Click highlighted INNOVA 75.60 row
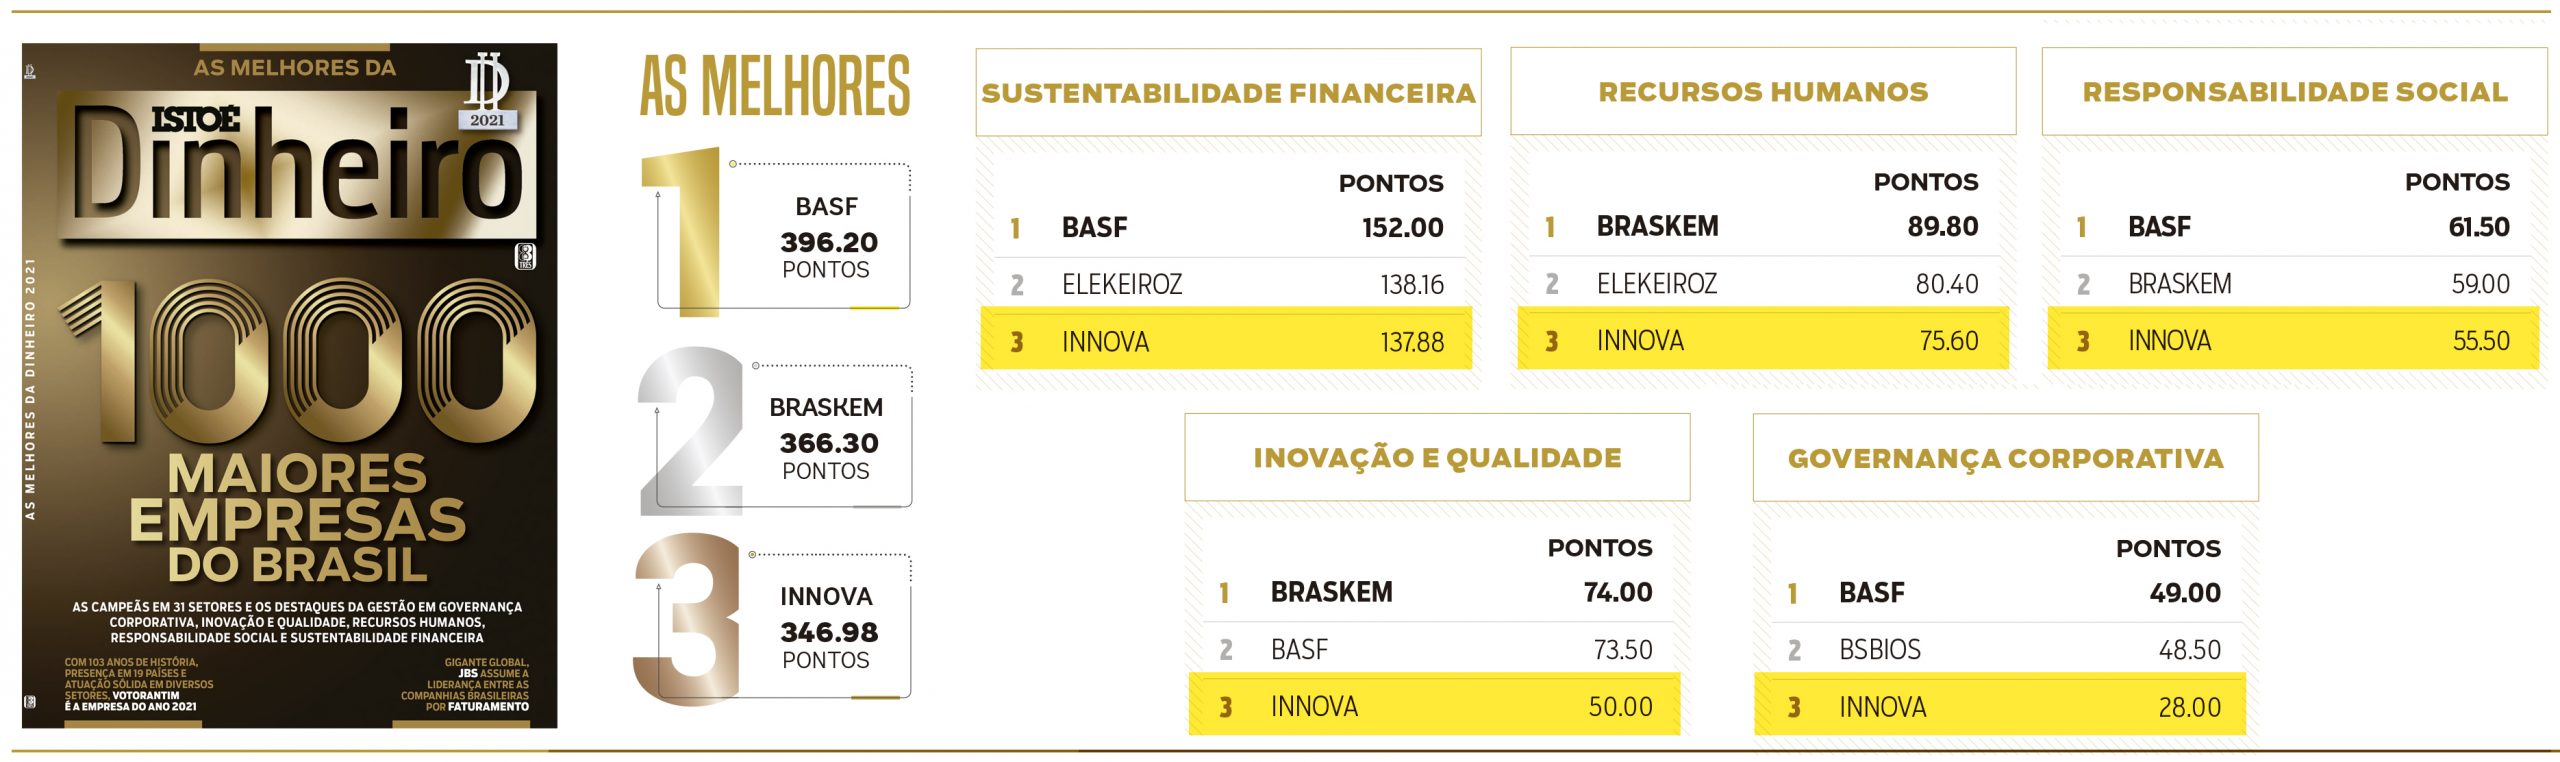The width and height of the screenshot is (2560, 762). [x=1762, y=339]
